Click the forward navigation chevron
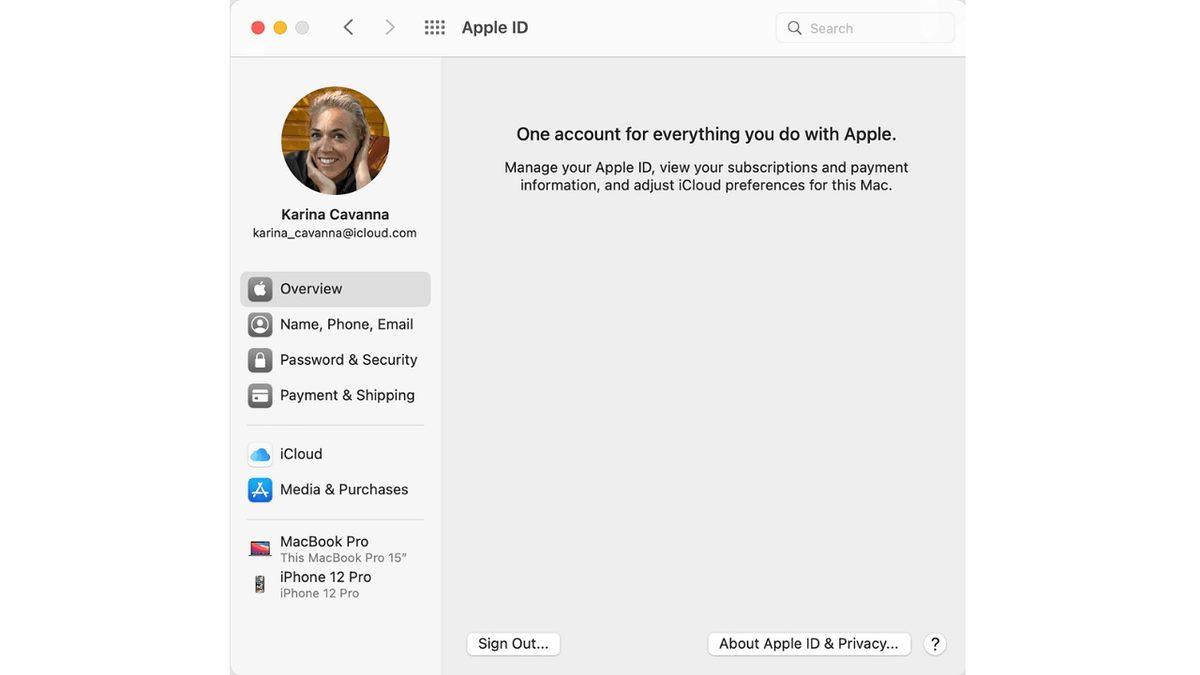Image resolution: width=1200 pixels, height=675 pixels. point(390,27)
